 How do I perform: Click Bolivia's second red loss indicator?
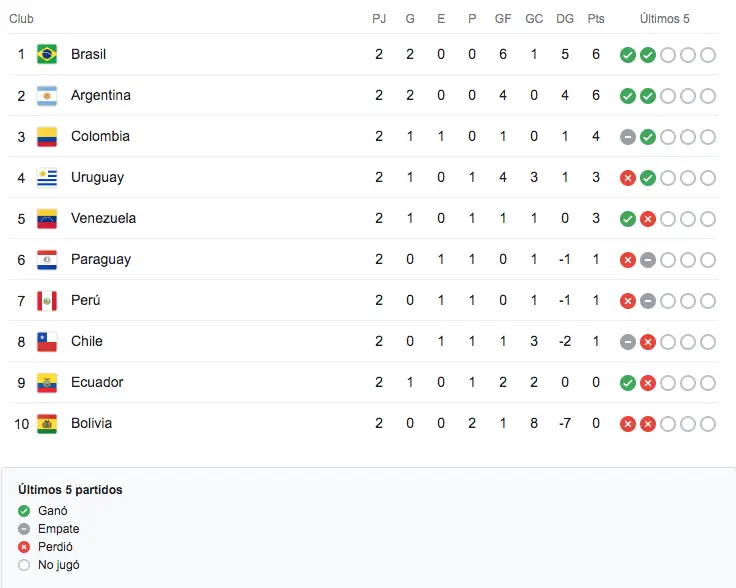648,424
